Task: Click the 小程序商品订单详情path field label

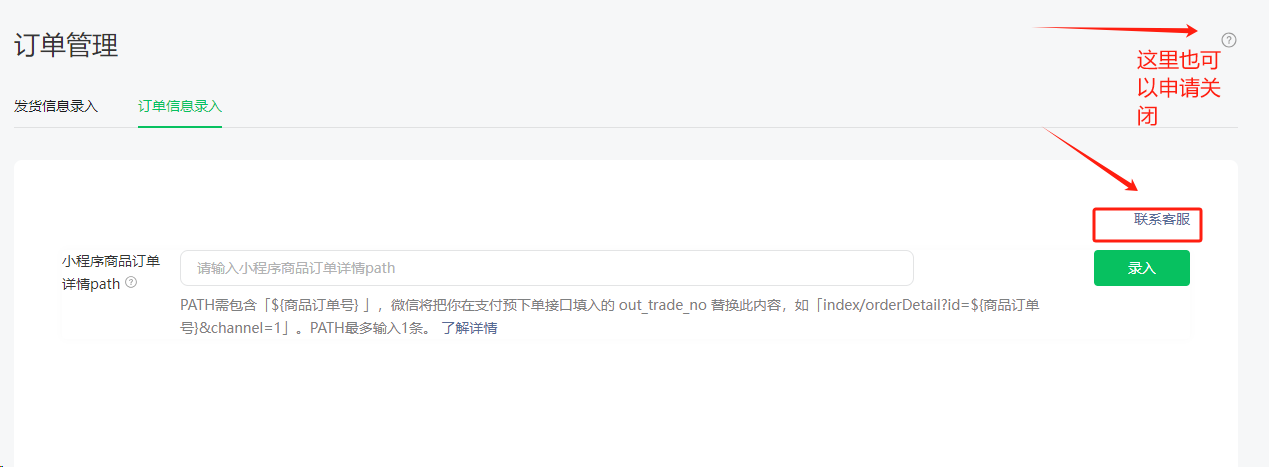Action: tap(111, 272)
